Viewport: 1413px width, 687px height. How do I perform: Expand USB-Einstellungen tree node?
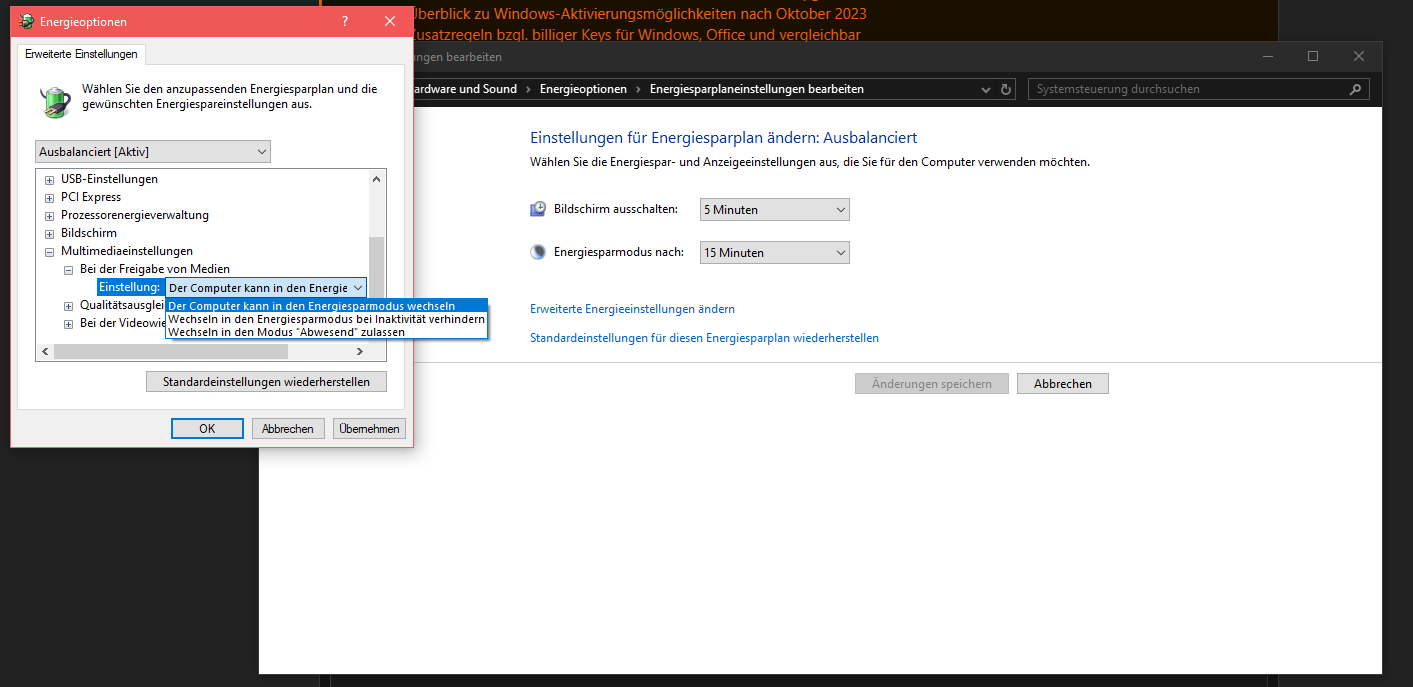[x=49, y=179]
